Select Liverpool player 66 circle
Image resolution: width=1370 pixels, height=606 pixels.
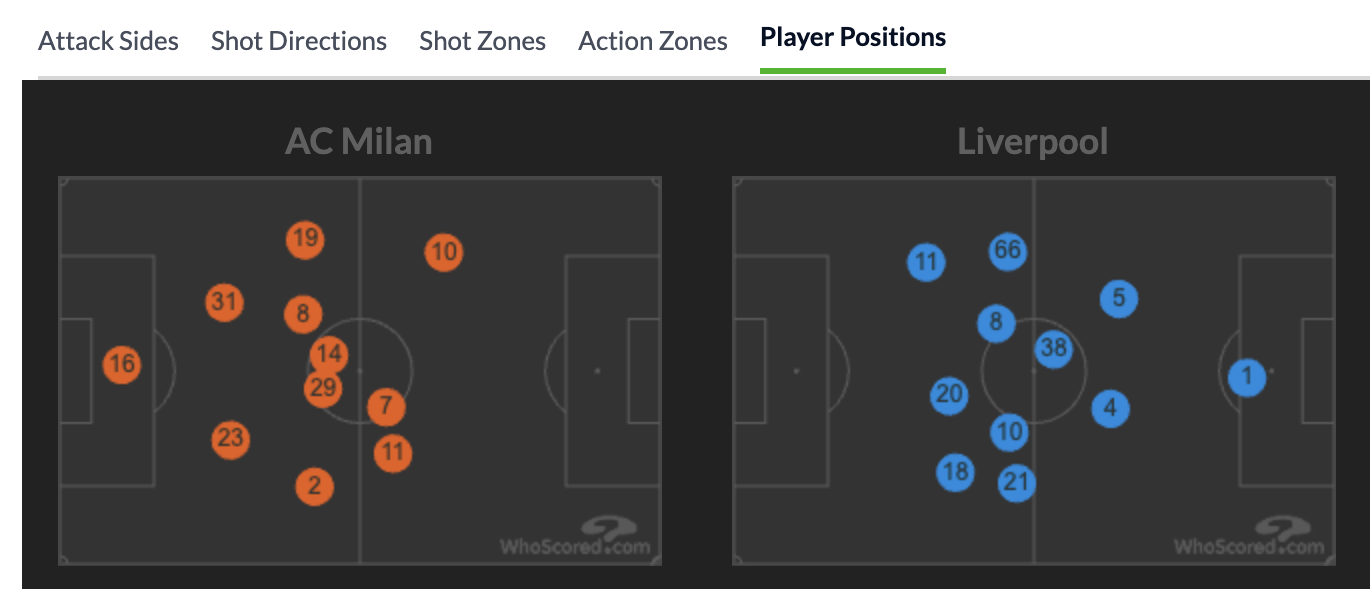tap(1008, 250)
